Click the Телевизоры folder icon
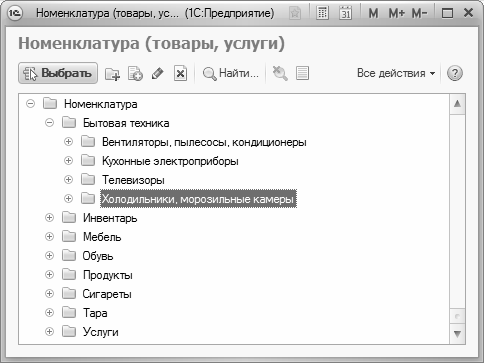 click(88, 180)
